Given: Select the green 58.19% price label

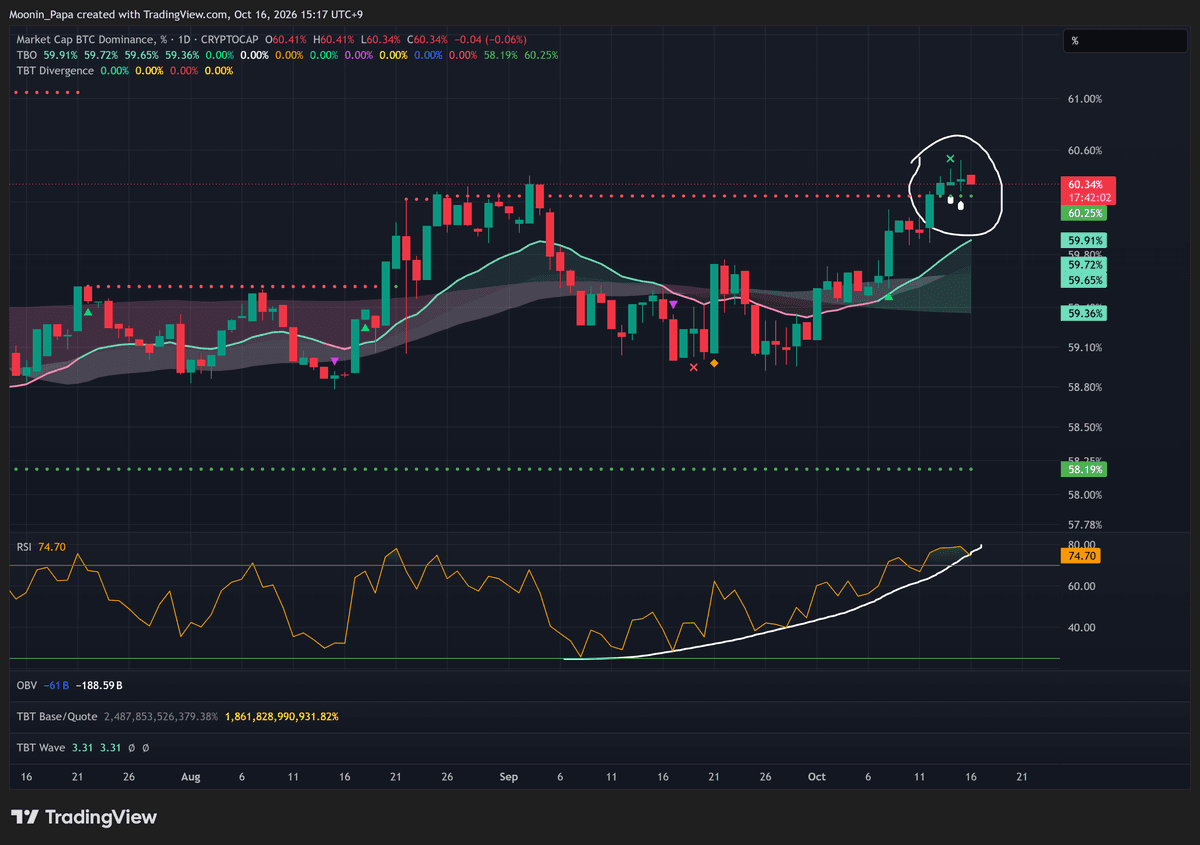Looking at the screenshot, I should pos(1085,469).
